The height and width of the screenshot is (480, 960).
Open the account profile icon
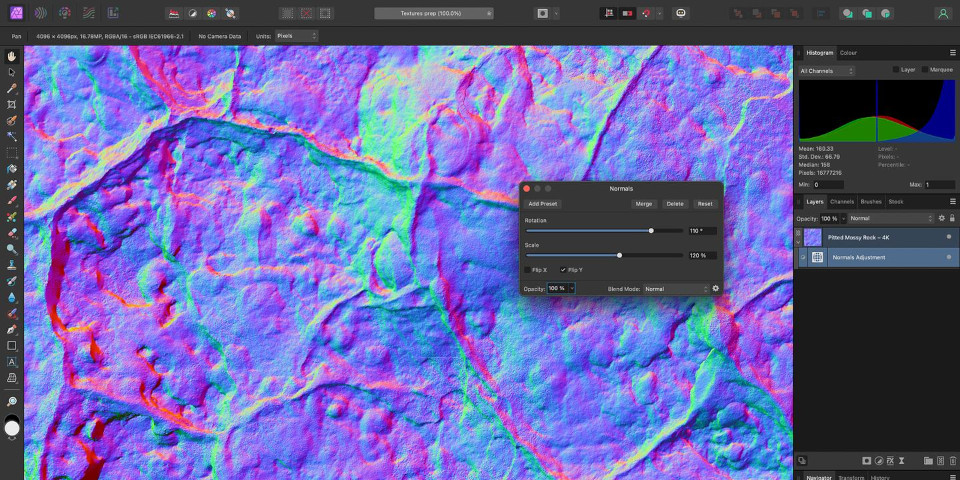[x=942, y=14]
